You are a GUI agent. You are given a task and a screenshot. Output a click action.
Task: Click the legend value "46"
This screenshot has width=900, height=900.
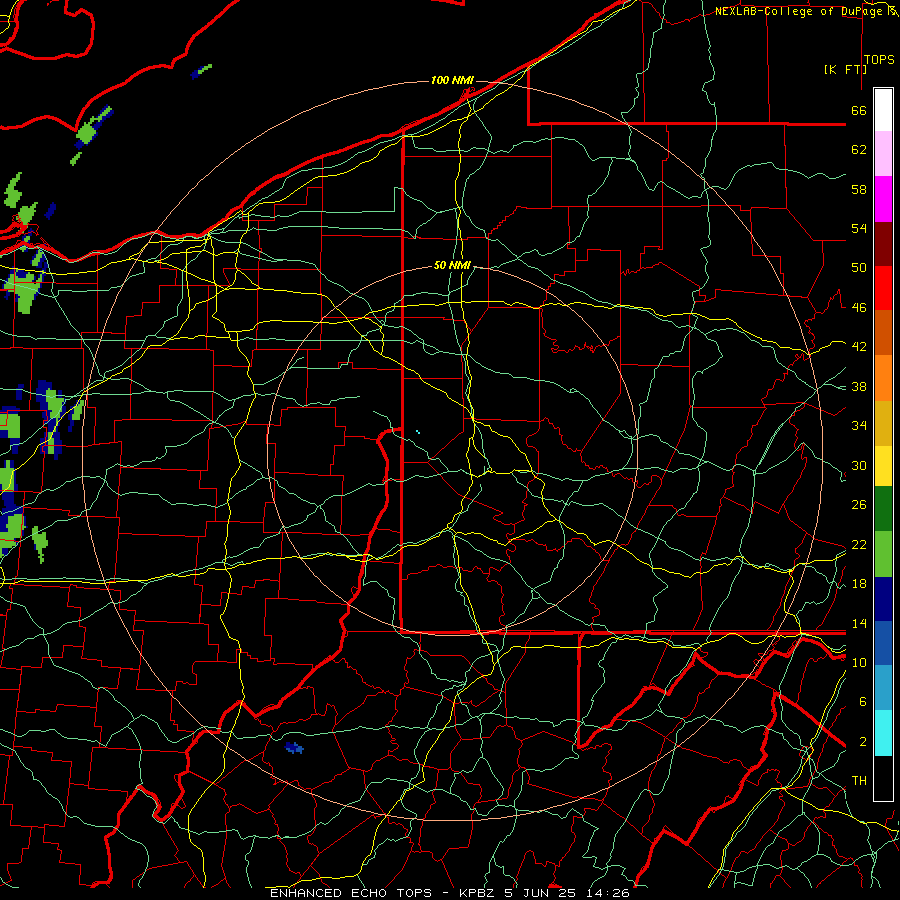pos(859,308)
